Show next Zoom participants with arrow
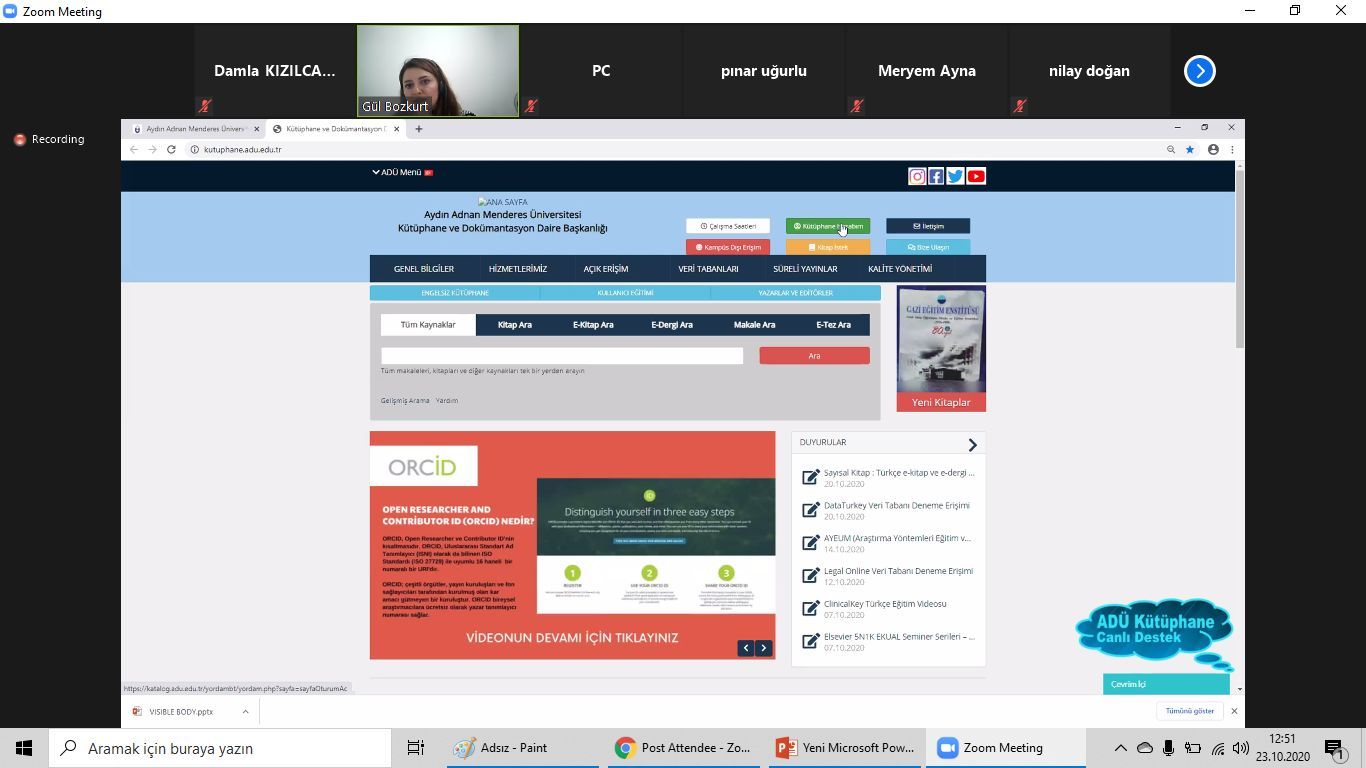Viewport: 1366px width, 768px height. 1199,71
